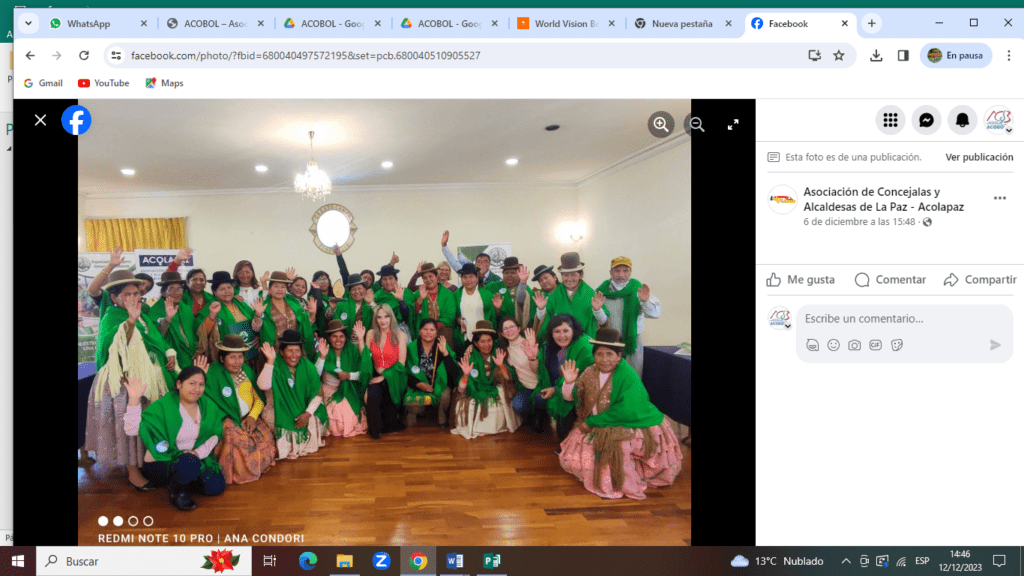Type in Escribe un comentario field
This screenshot has width=1024, height=576.
click(890, 319)
